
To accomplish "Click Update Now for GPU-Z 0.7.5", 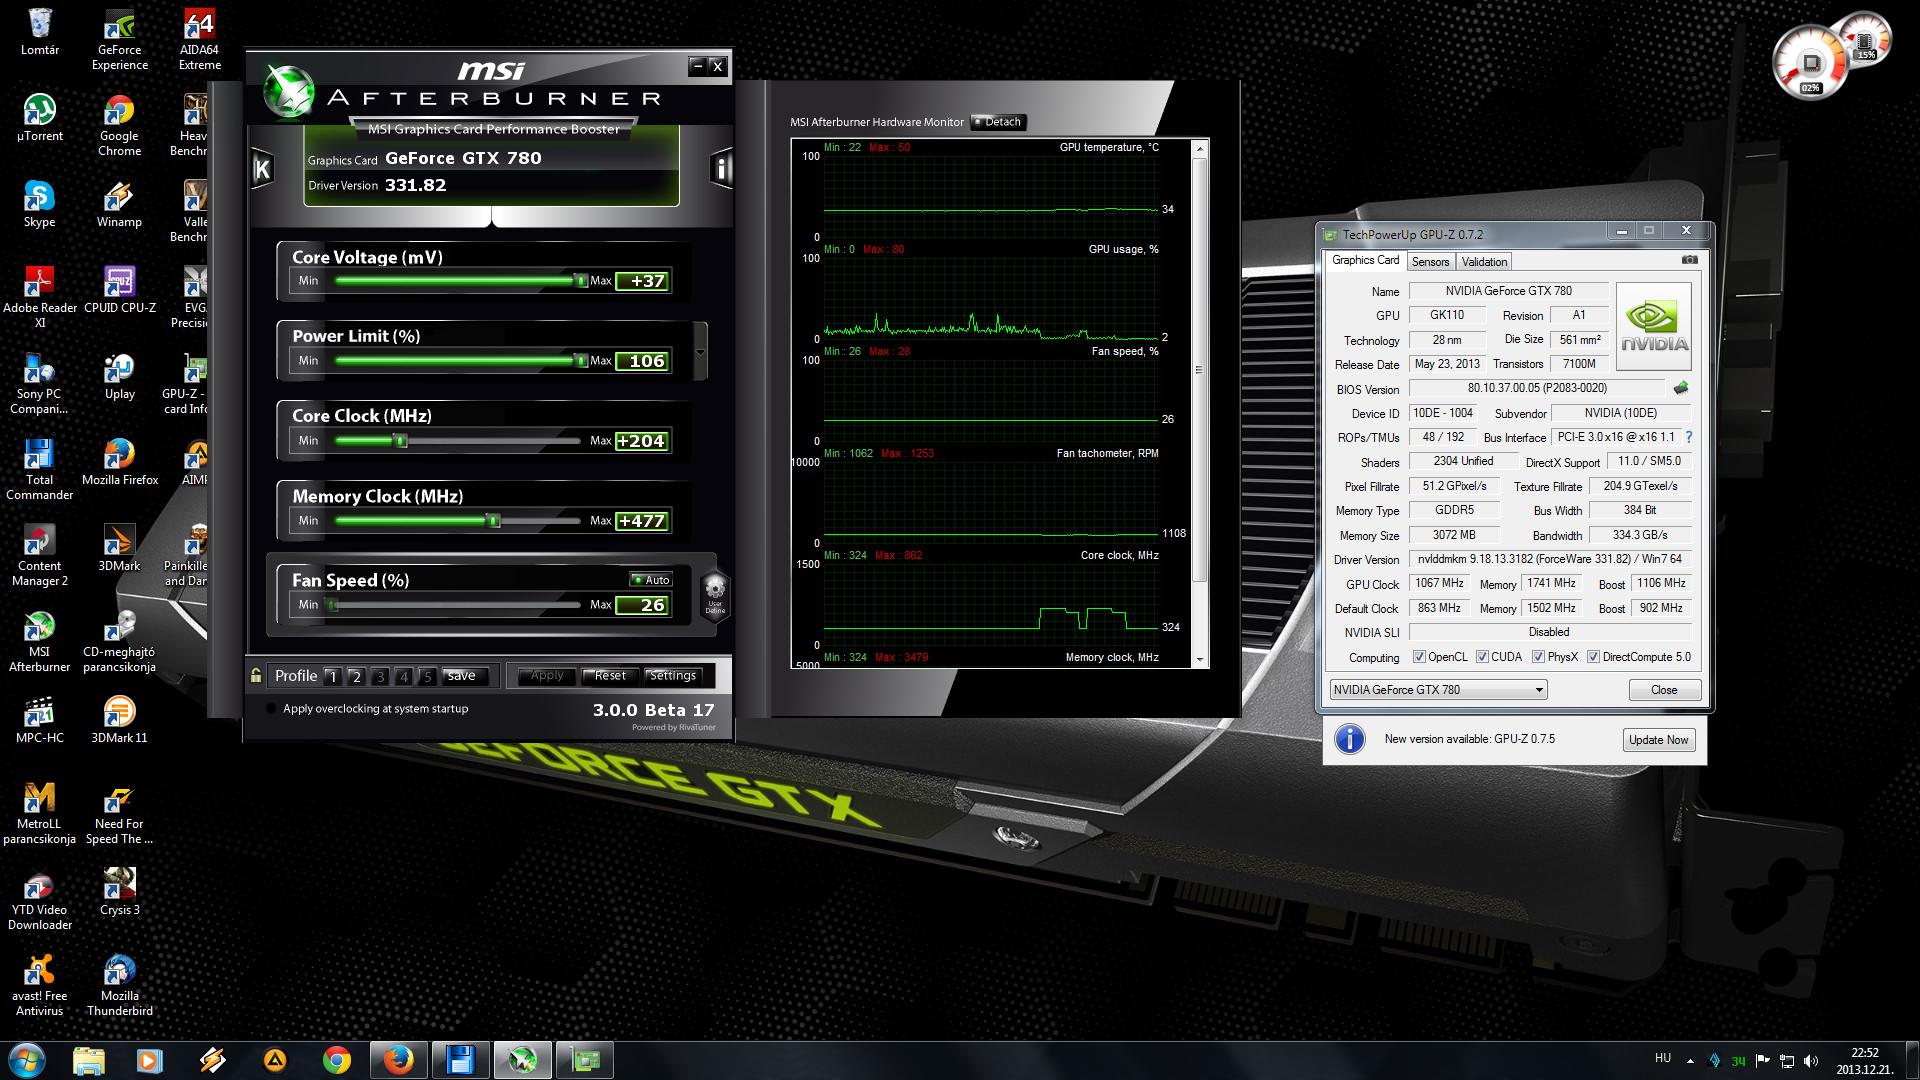I will 1658,740.
